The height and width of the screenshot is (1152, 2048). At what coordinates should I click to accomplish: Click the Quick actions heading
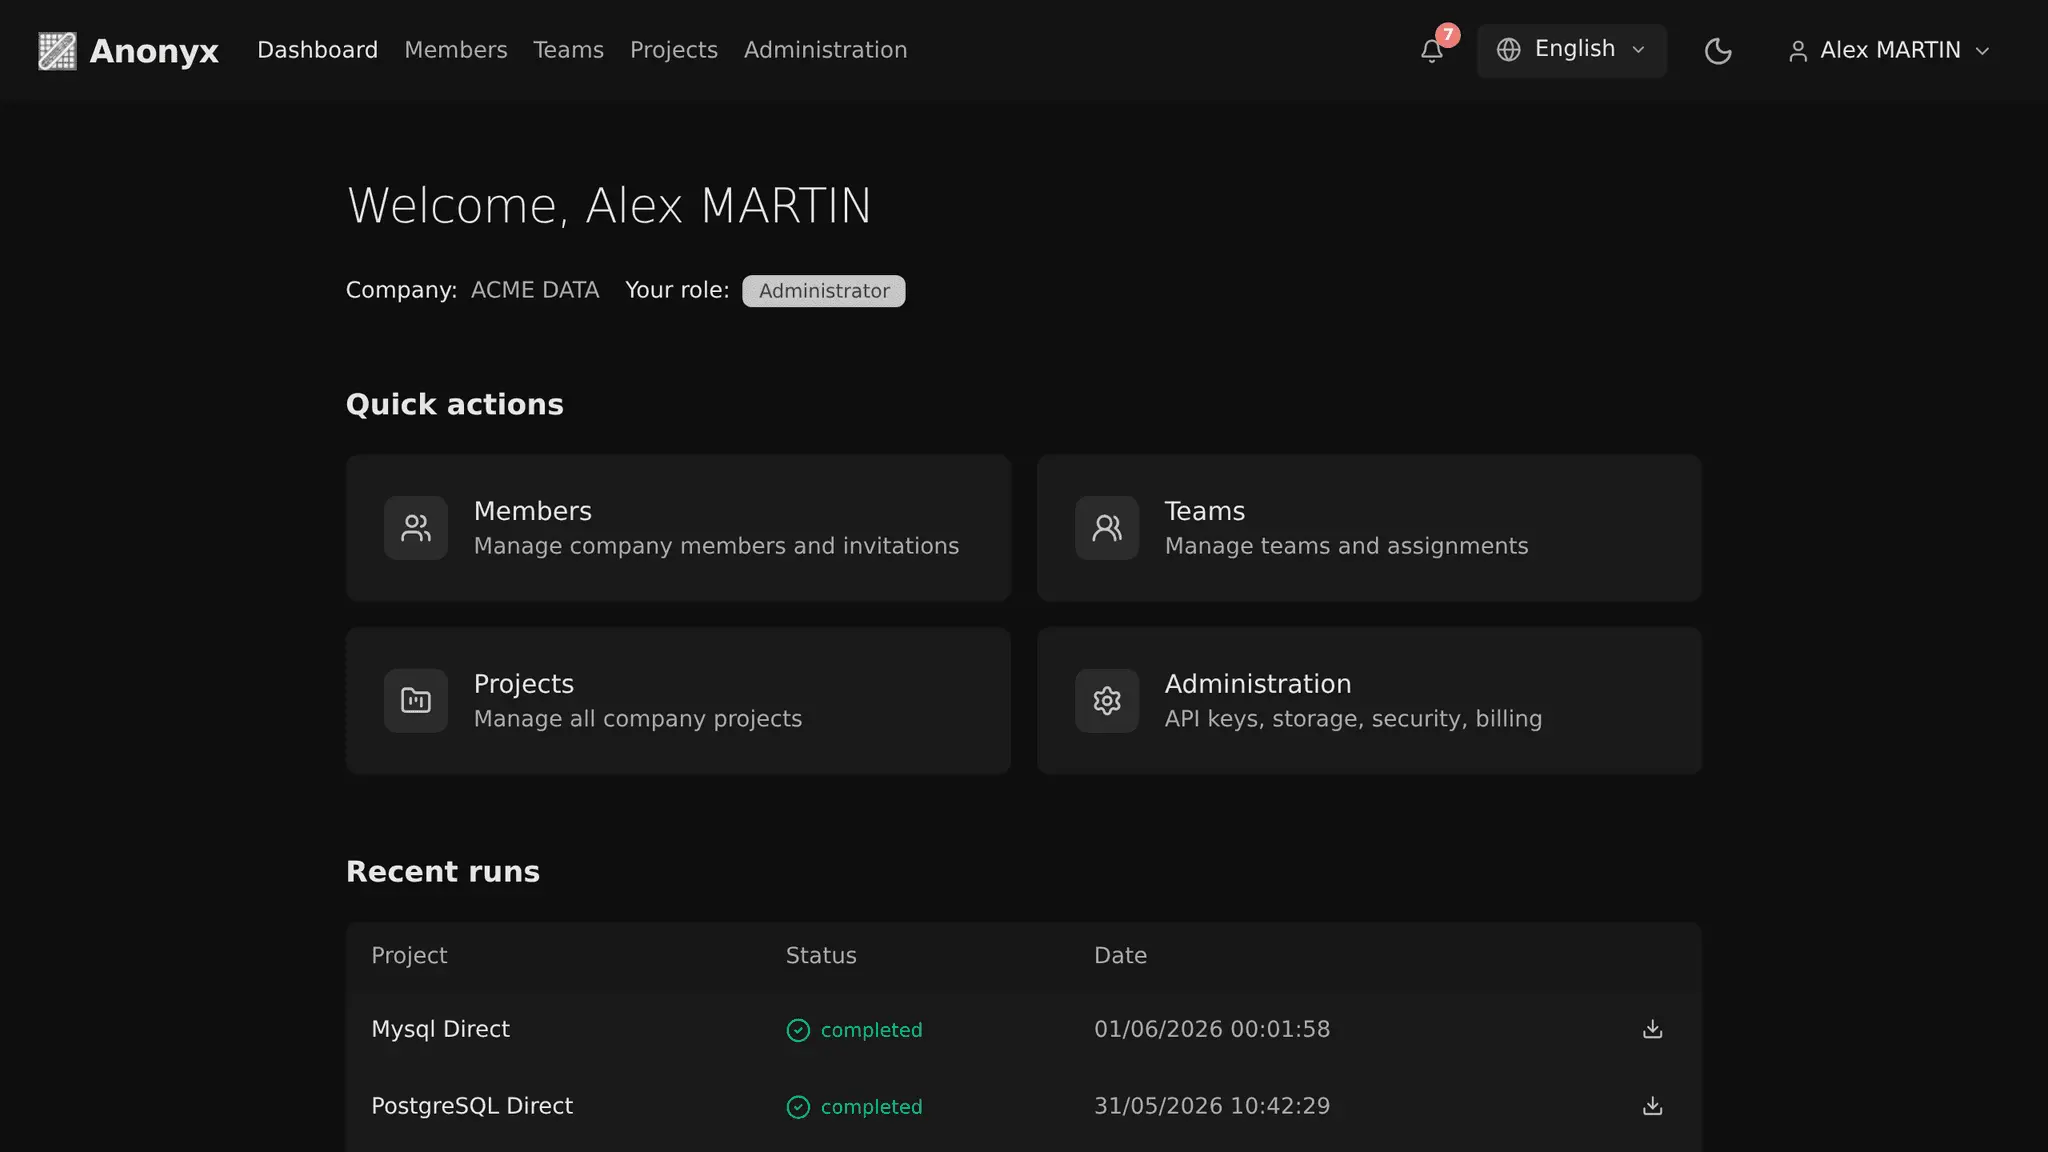(x=455, y=404)
